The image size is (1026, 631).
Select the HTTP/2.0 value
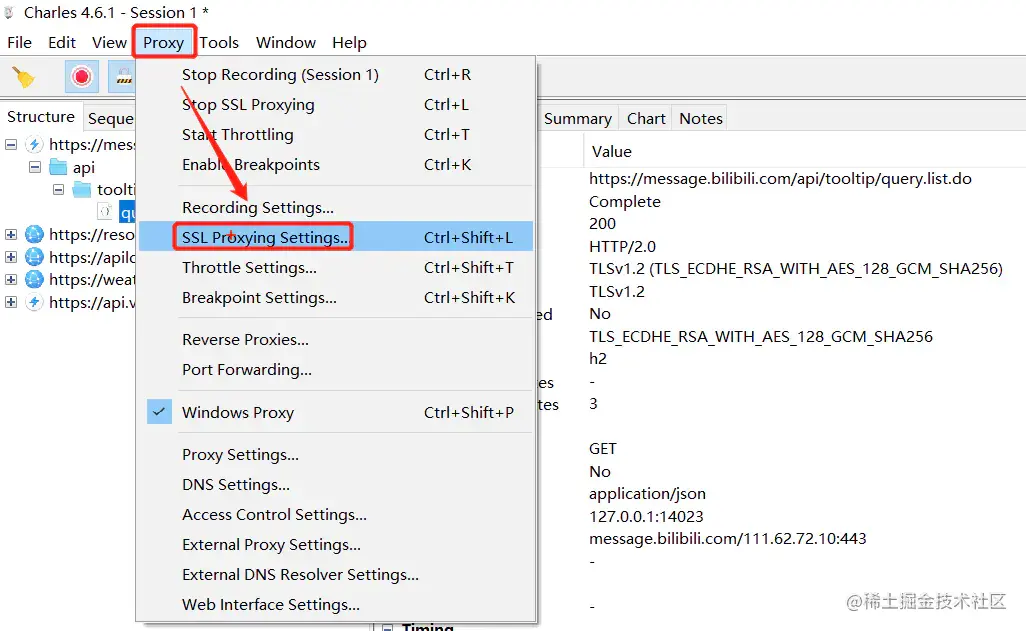coord(622,247)
